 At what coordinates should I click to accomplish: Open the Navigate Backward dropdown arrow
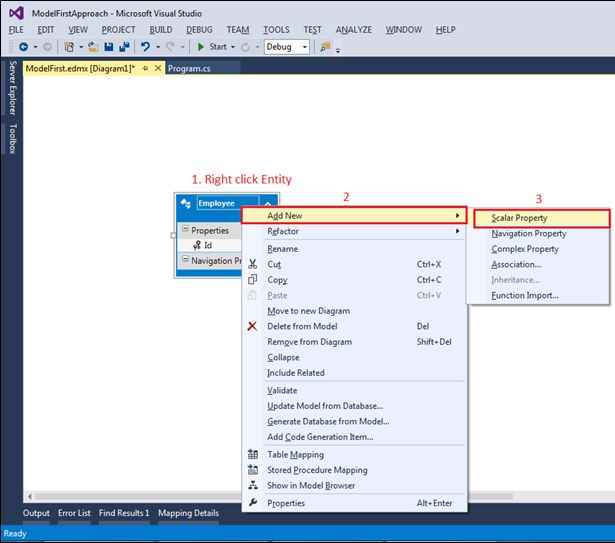[35, 47]
